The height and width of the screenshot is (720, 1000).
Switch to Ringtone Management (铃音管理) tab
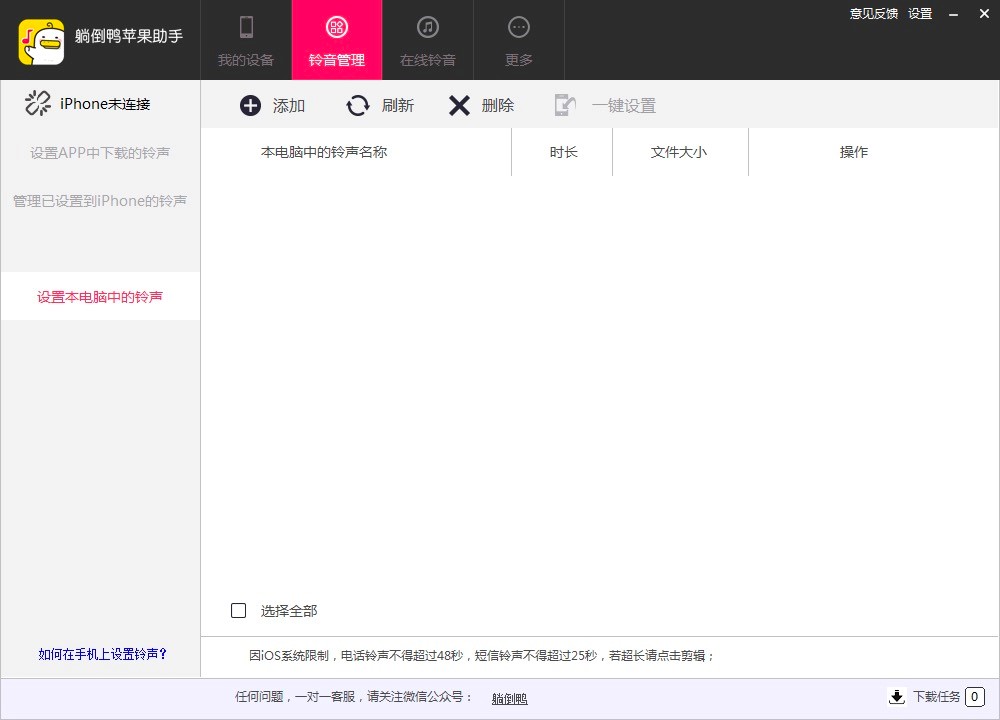(x=337, y=41)
